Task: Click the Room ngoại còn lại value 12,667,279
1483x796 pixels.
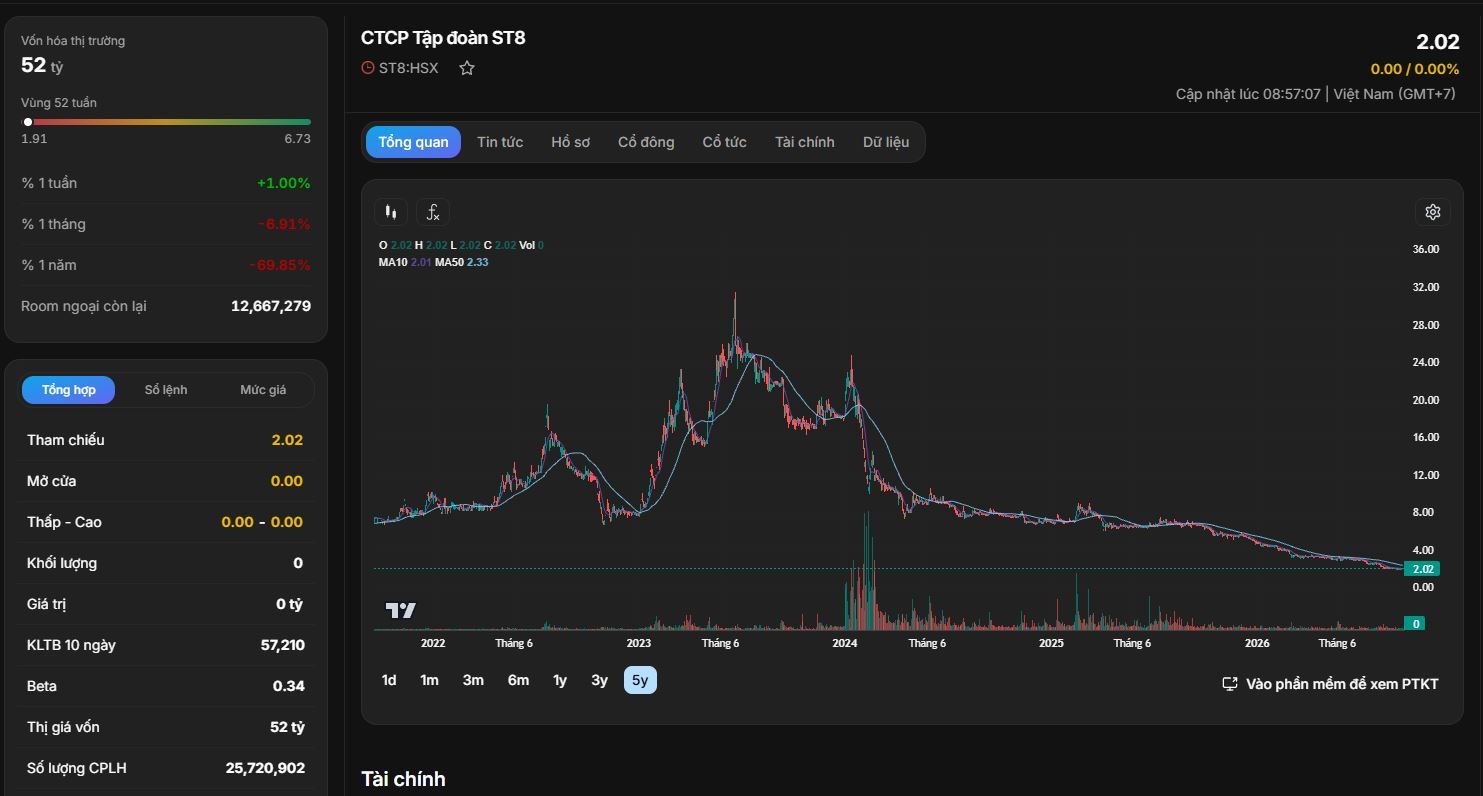Action: pos(271,306)
